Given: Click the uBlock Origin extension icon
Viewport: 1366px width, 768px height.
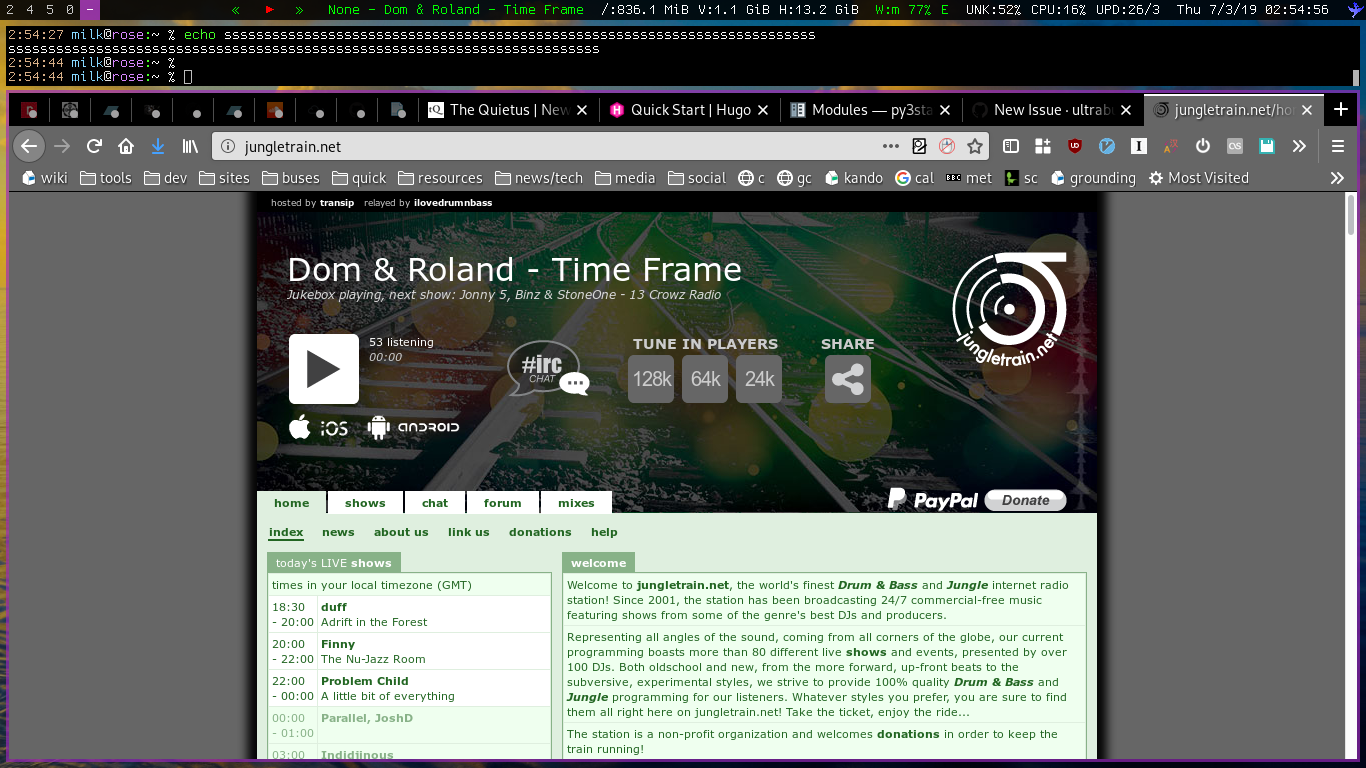Looking at the screenshot, I should 1076,146.
